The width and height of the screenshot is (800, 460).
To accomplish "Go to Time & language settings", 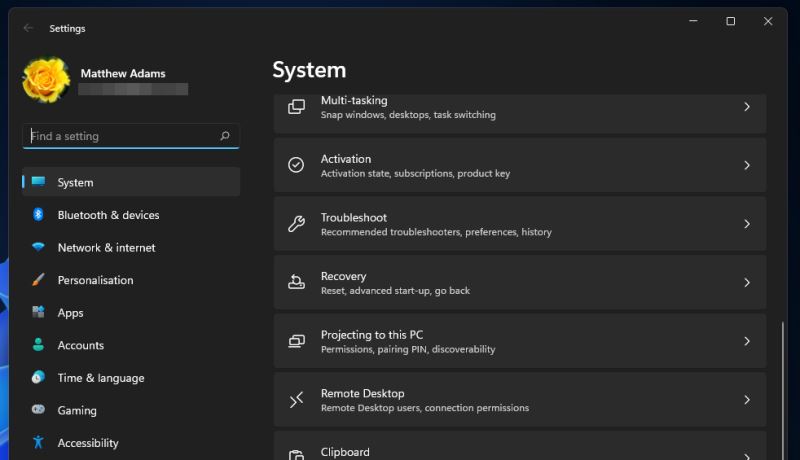I will coord(100,378).
